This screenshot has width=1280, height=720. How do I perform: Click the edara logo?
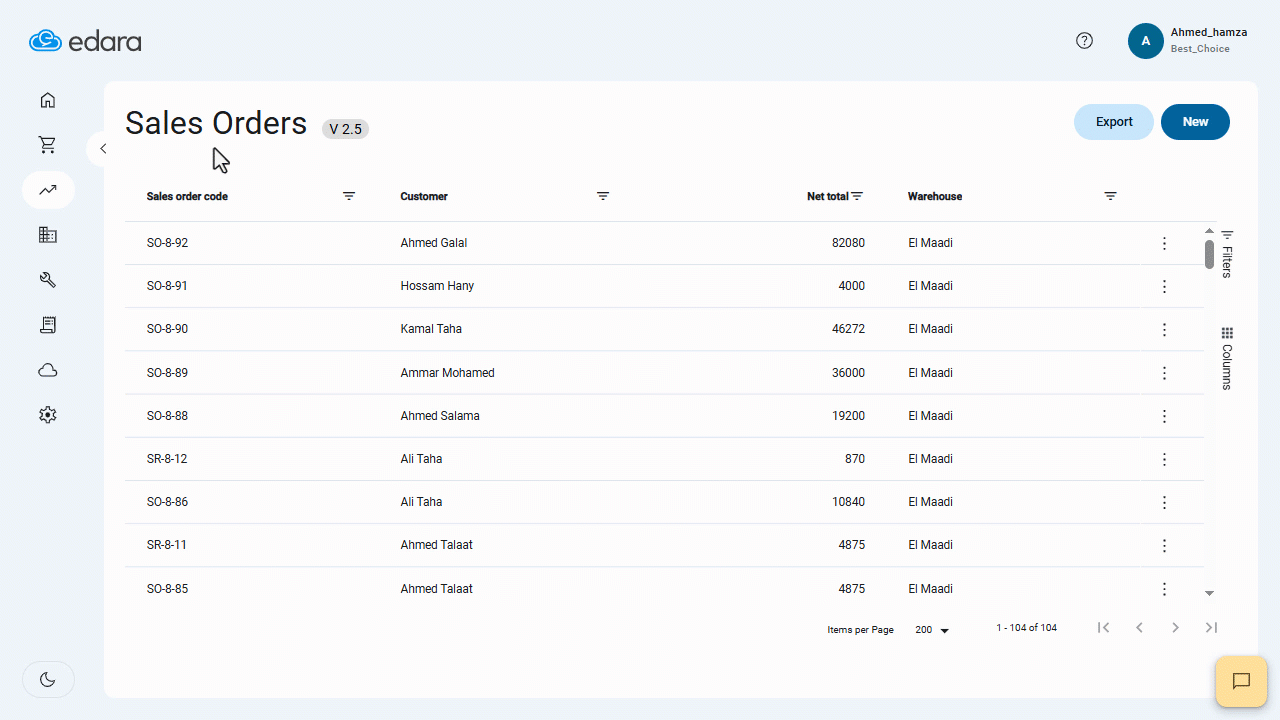[85, 41]
